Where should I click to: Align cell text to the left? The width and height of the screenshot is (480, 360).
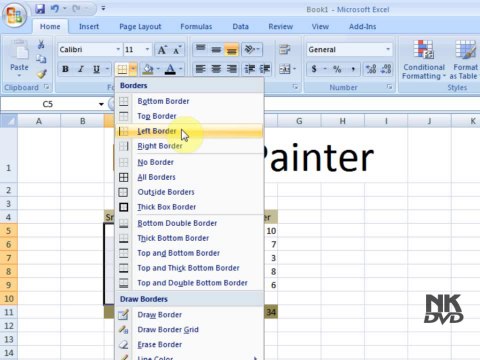200,69
